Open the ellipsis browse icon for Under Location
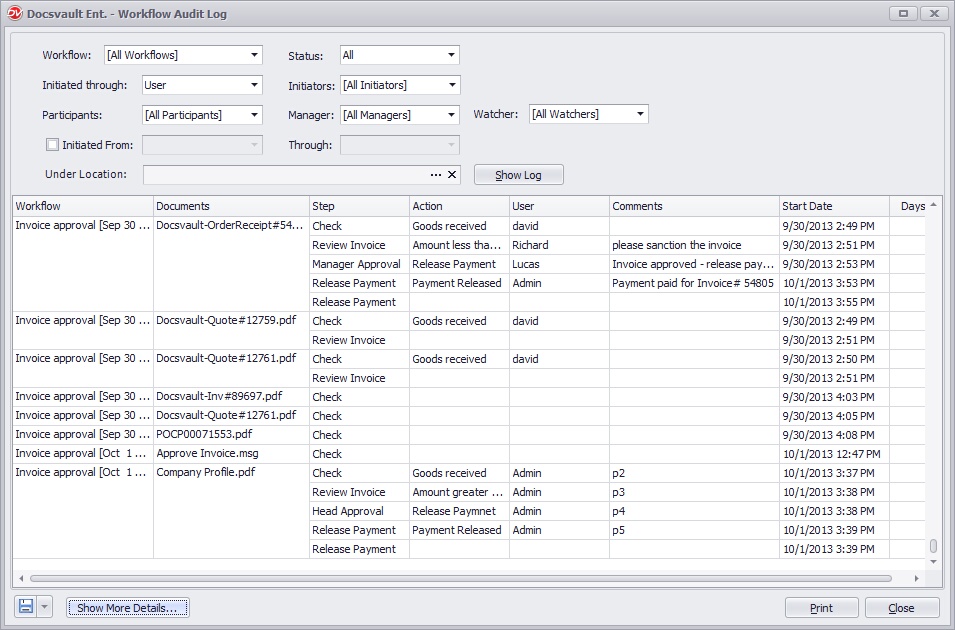Viewport: 955px width, 630px height. (x=434, y=174)
